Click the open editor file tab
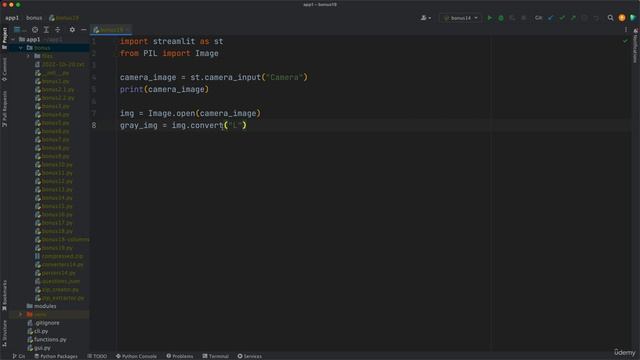This screenshot has width=640, height=360. [x=111, y=29]
